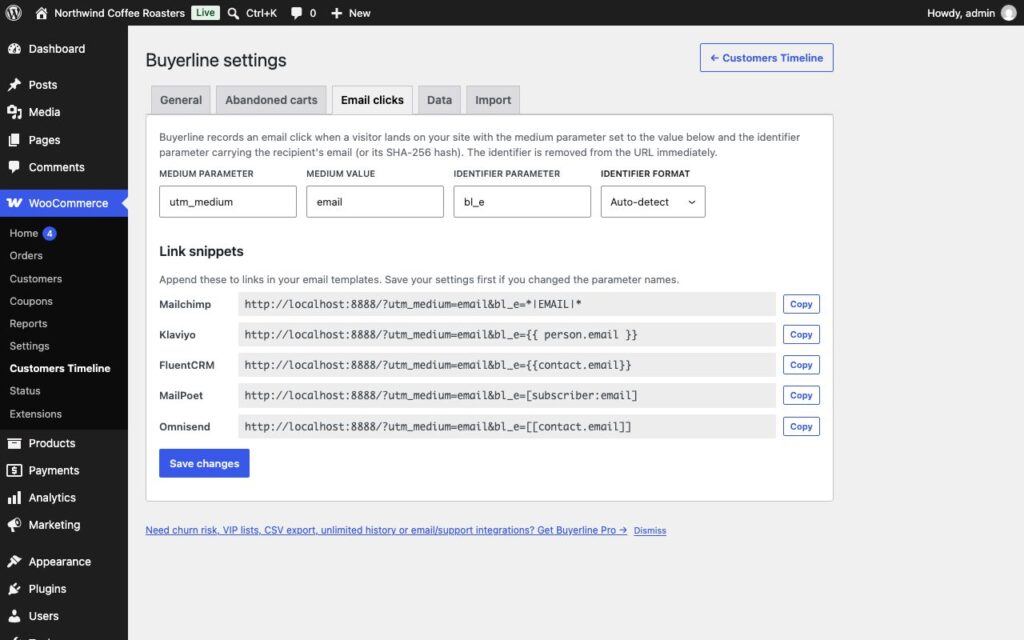Click the admin avatar icon

(x=1008, y=13)
